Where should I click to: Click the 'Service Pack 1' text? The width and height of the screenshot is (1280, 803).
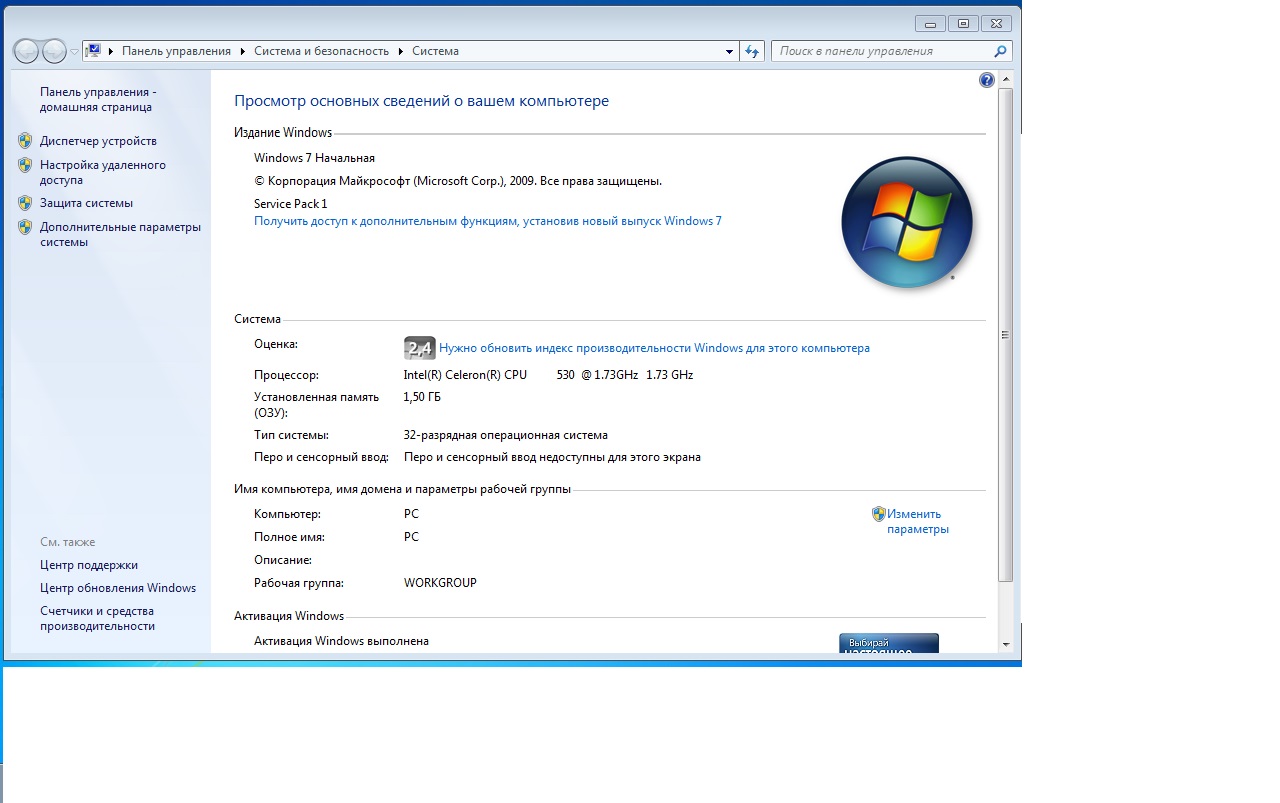click(x=290, y=204)
